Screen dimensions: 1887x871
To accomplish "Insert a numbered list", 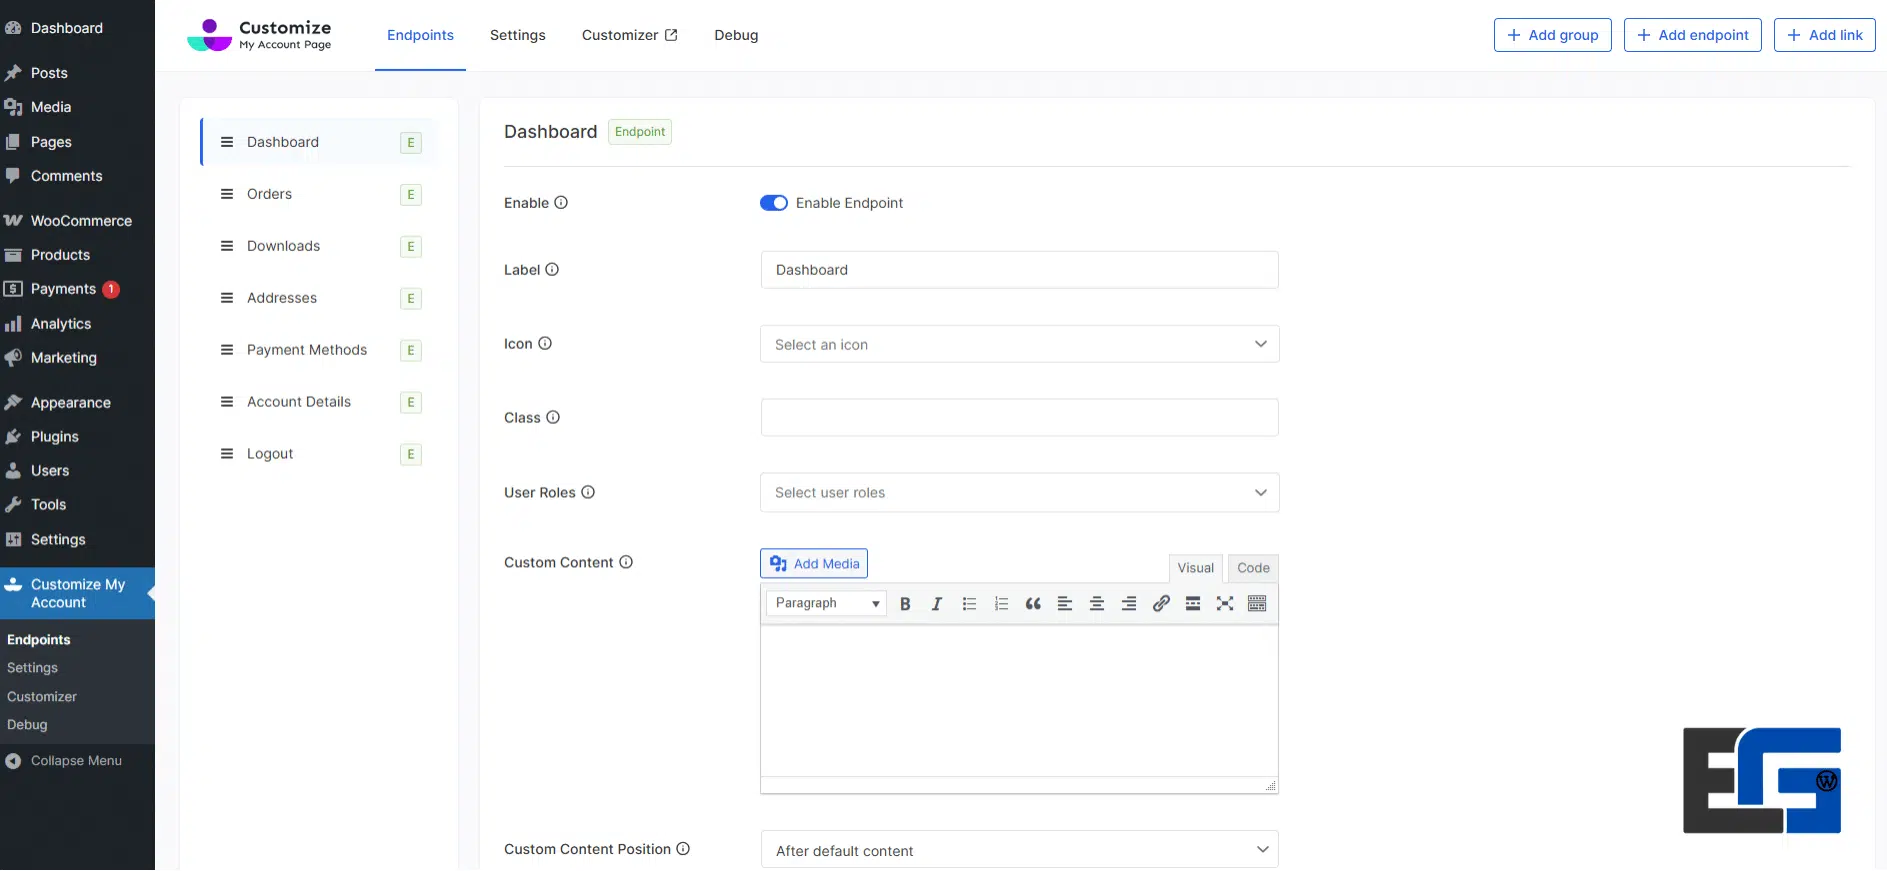I will (1001, 604).
